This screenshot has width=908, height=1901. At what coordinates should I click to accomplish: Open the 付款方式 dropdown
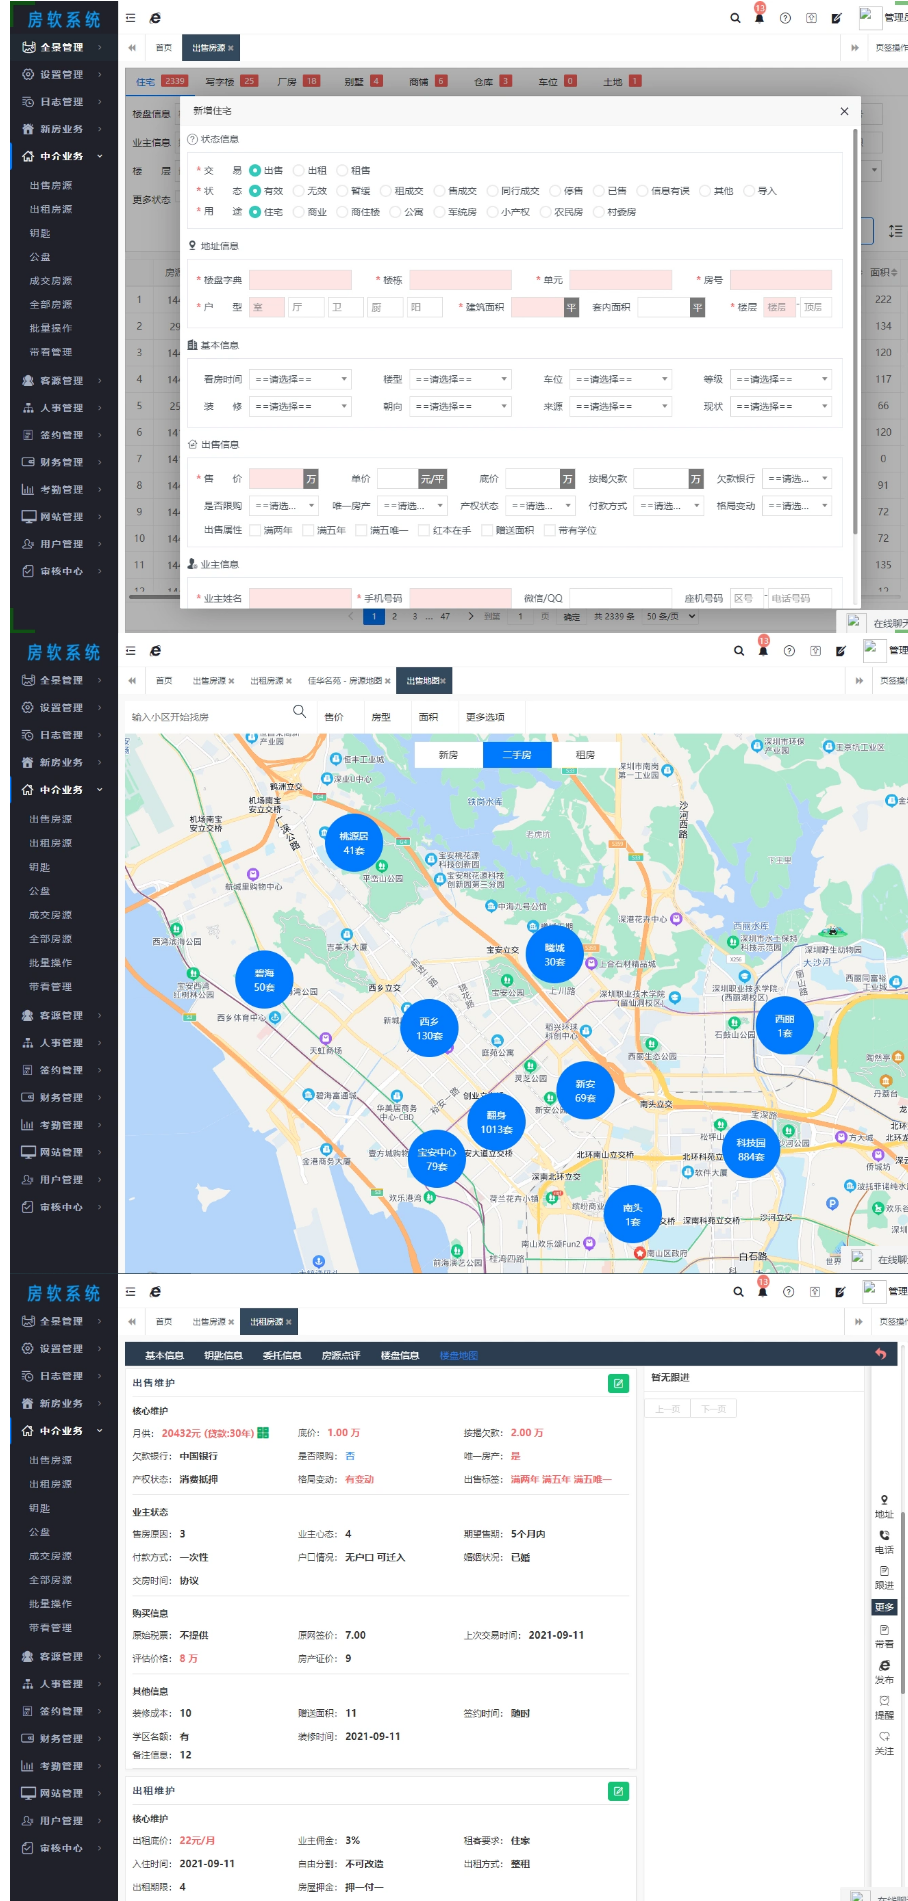click(x=670, y=506)
